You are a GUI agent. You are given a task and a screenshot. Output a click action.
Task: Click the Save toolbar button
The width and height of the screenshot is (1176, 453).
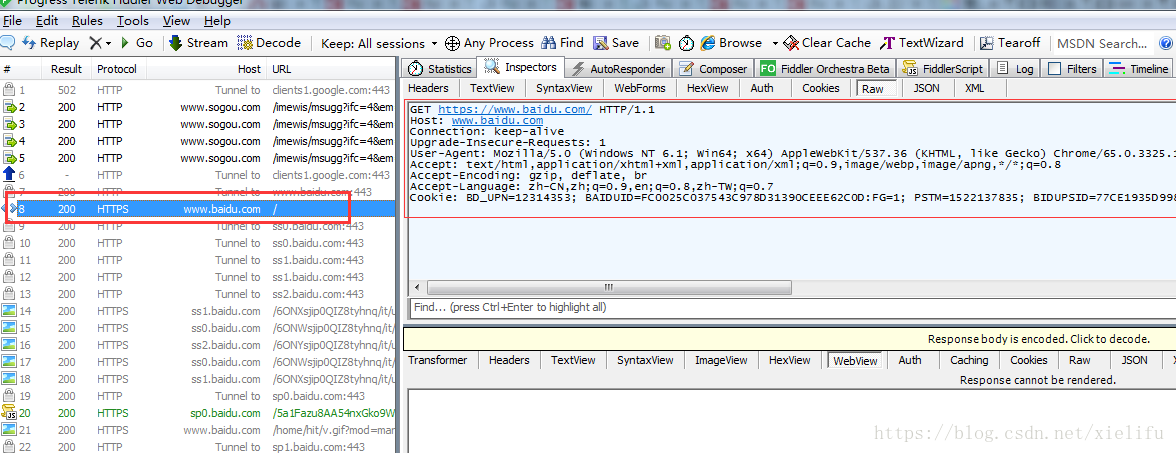click(x=616, y=43)
